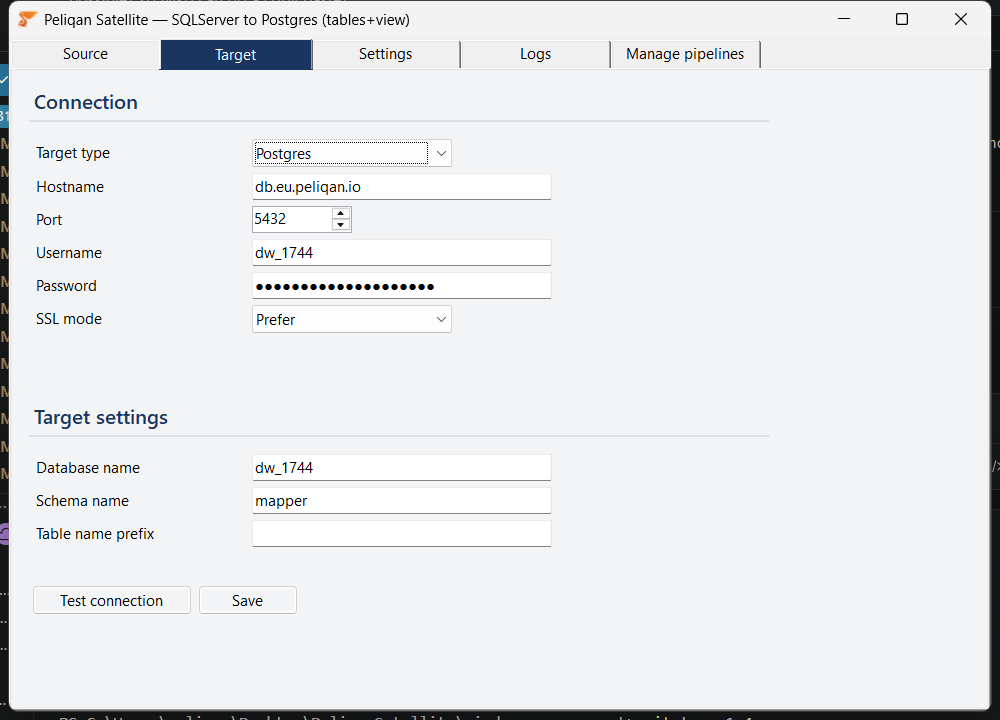The image size is (1000, 720).
Task: Click the Hostname field db.eu.peliqan.io
Action: [x=402, y=187]
